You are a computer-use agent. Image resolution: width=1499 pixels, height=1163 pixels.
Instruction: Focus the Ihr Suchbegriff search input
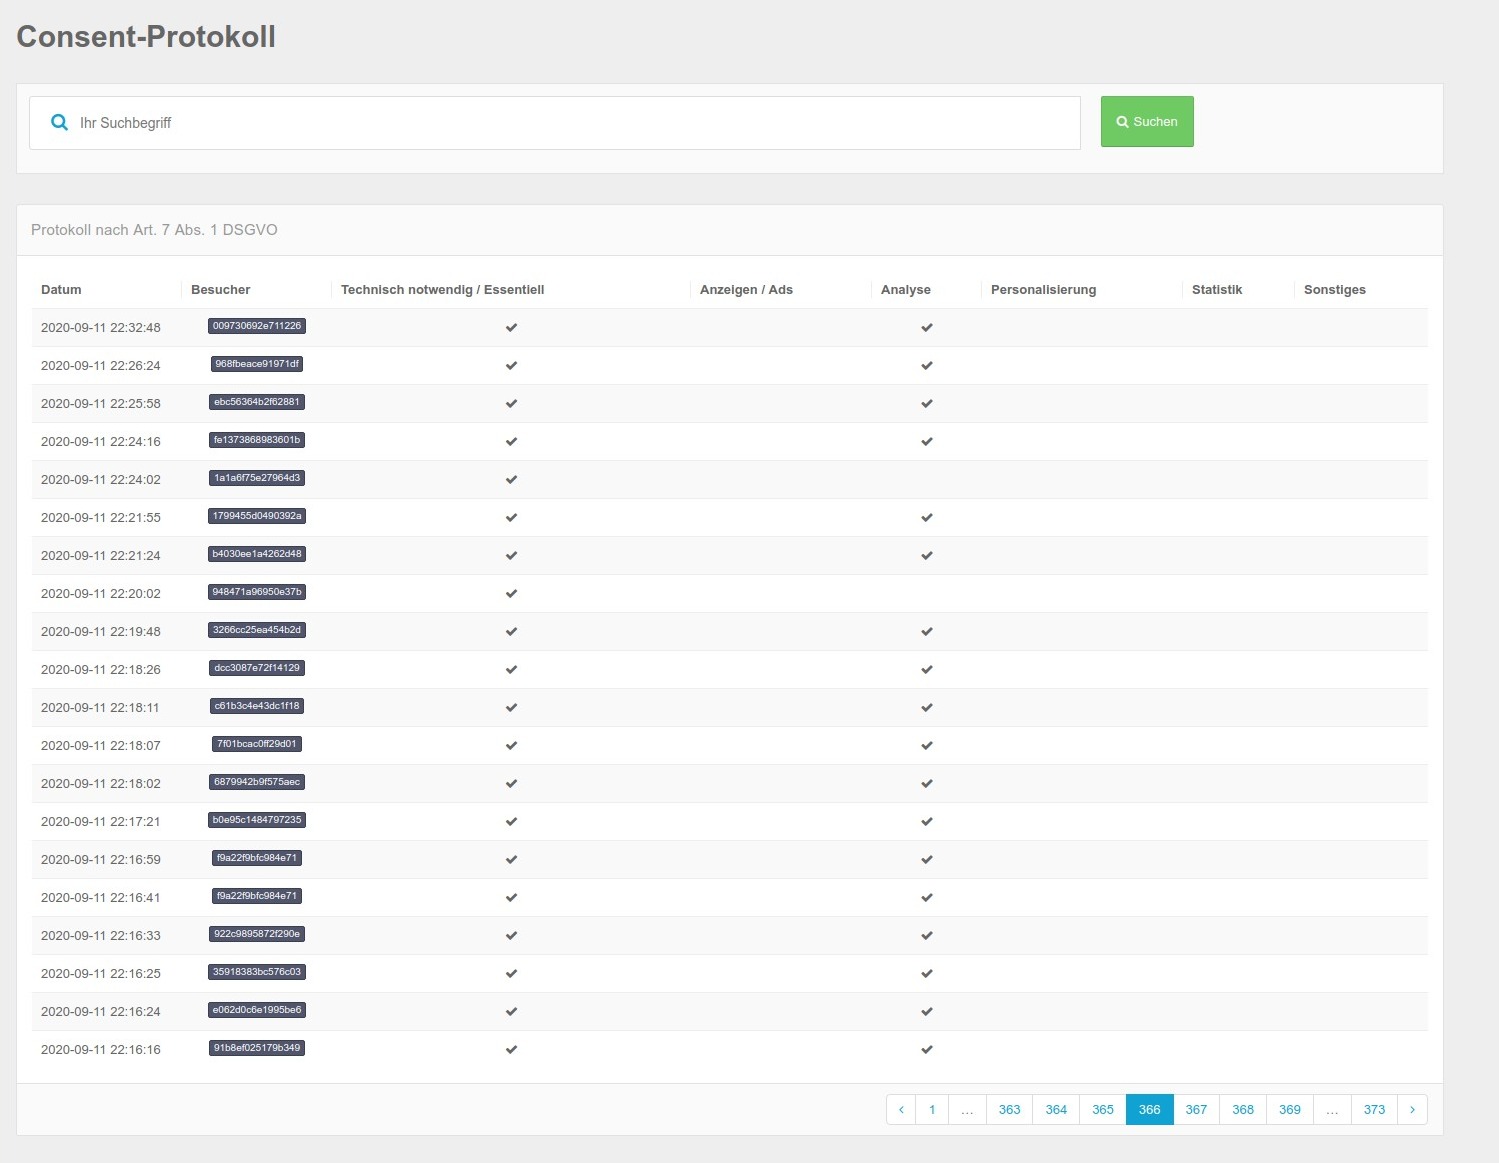click(570, 123)
